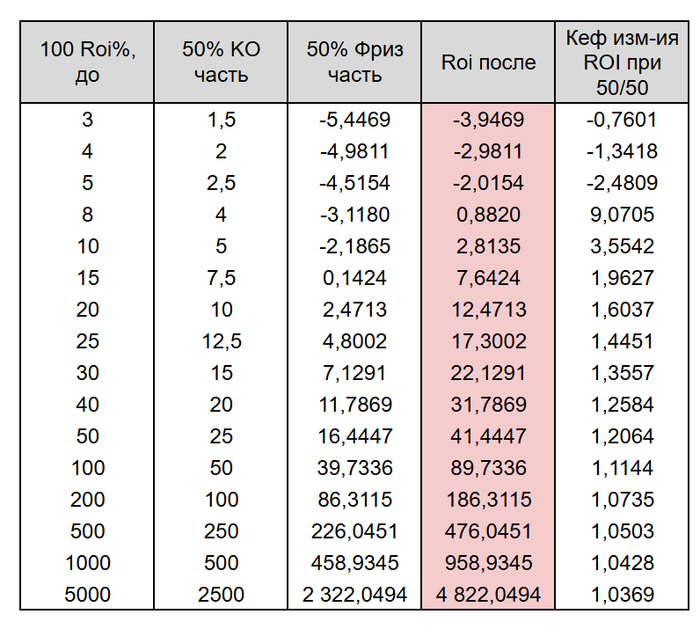Select the pink cell showing 0,8820

click(488, 215)
